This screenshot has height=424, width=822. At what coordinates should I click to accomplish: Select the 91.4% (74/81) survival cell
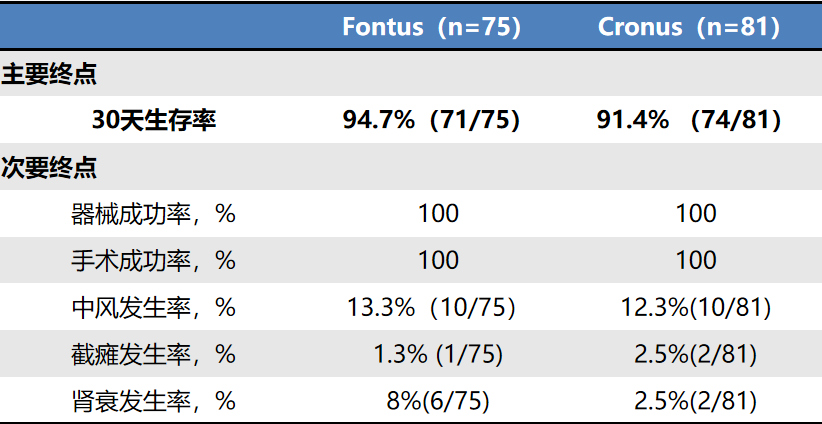click(x=688, y=121)
